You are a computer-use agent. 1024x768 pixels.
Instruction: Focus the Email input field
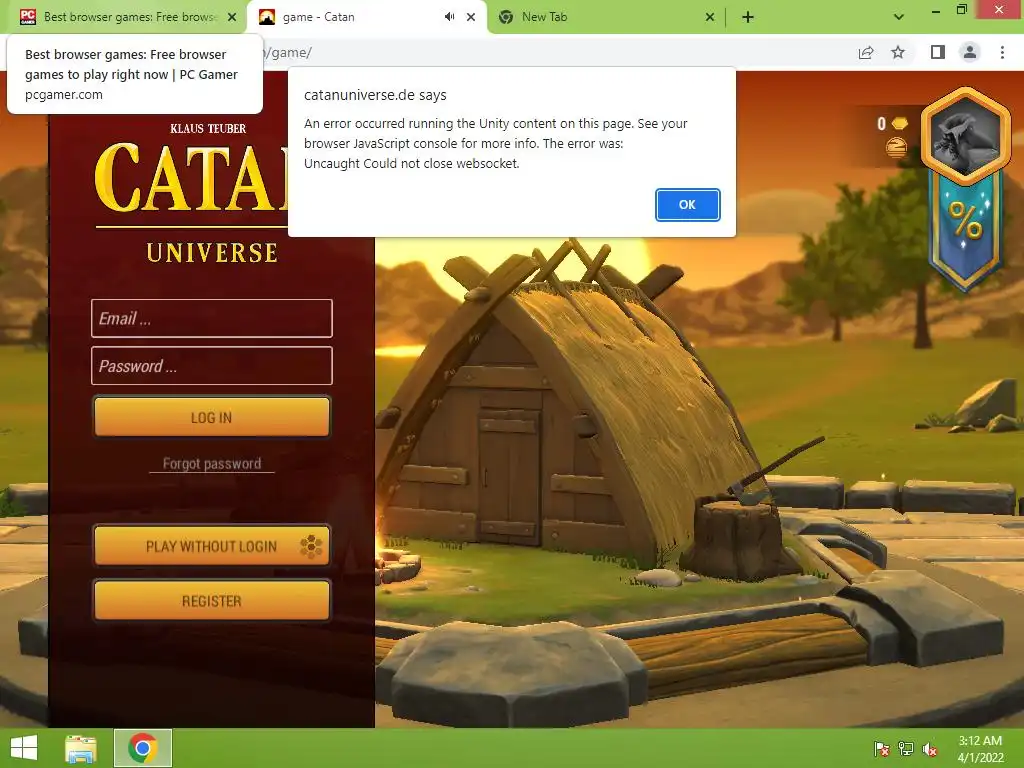point(212,318)
